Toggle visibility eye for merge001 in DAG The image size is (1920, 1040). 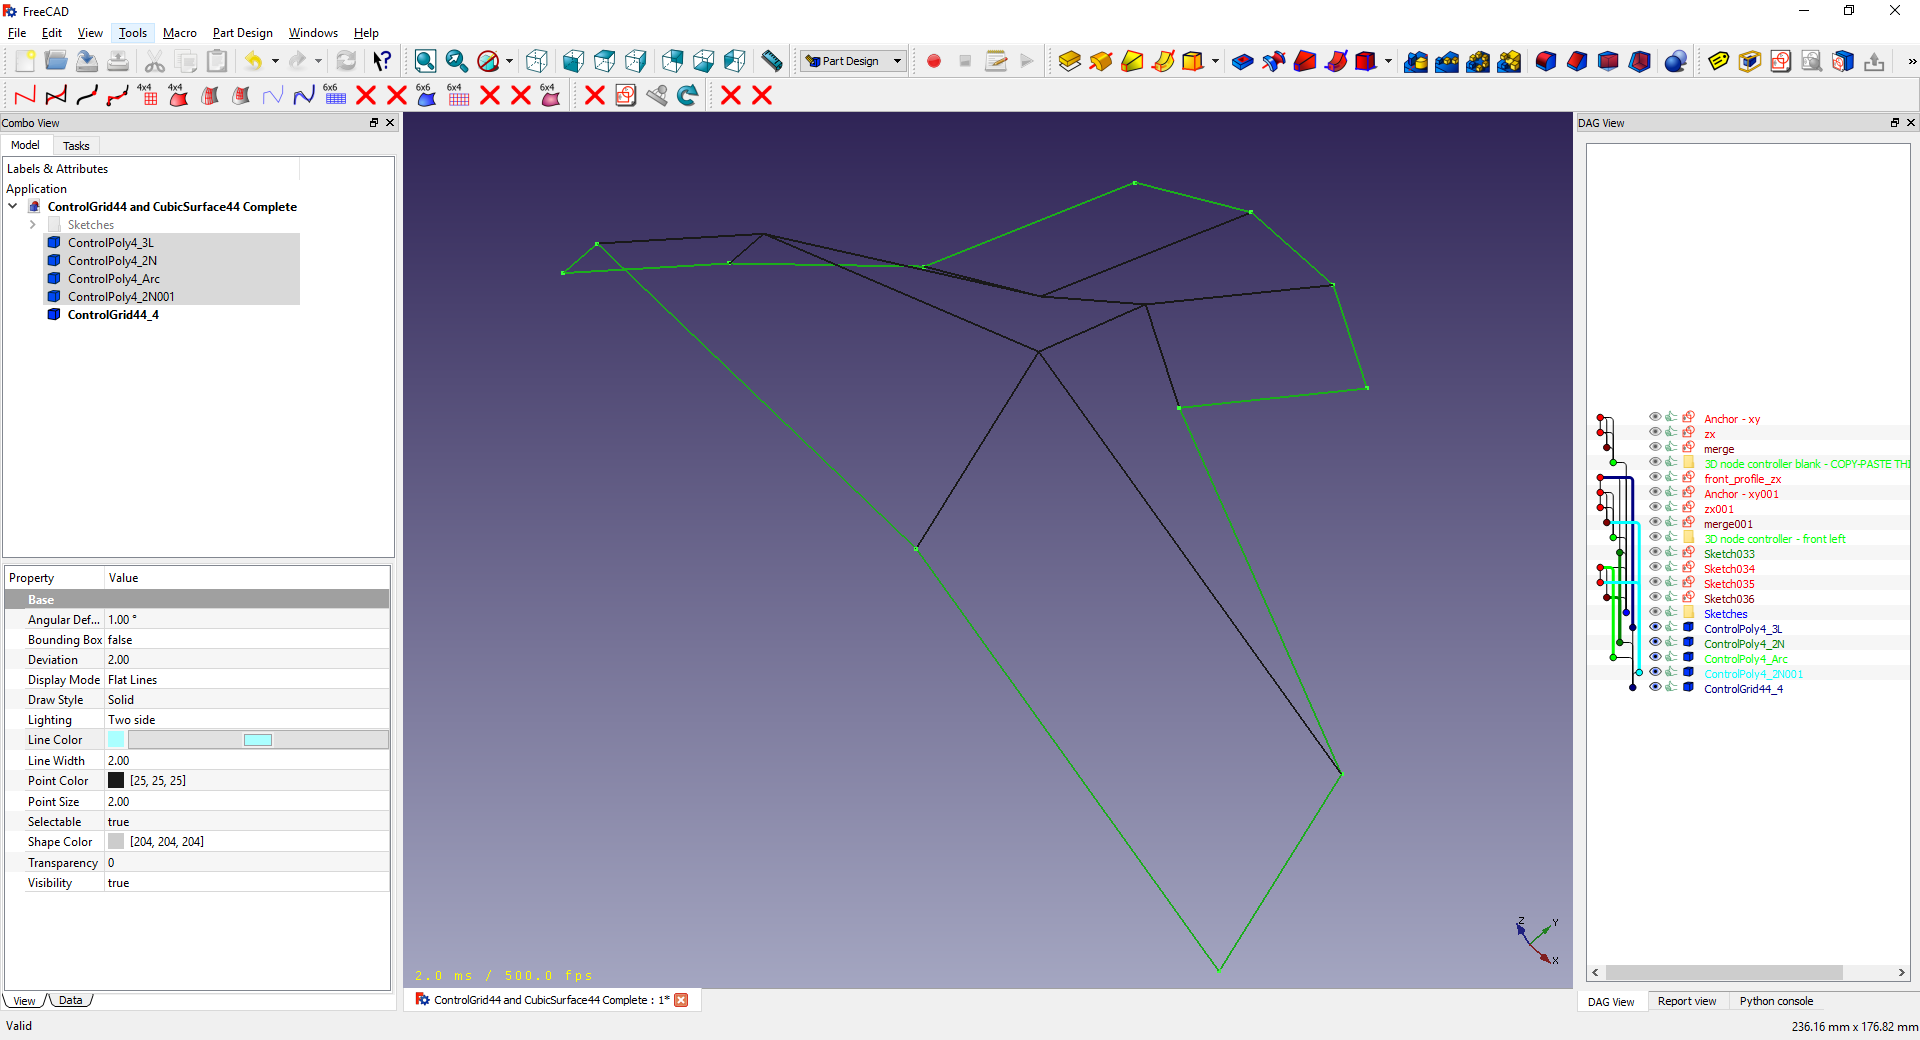(1655, 523)
